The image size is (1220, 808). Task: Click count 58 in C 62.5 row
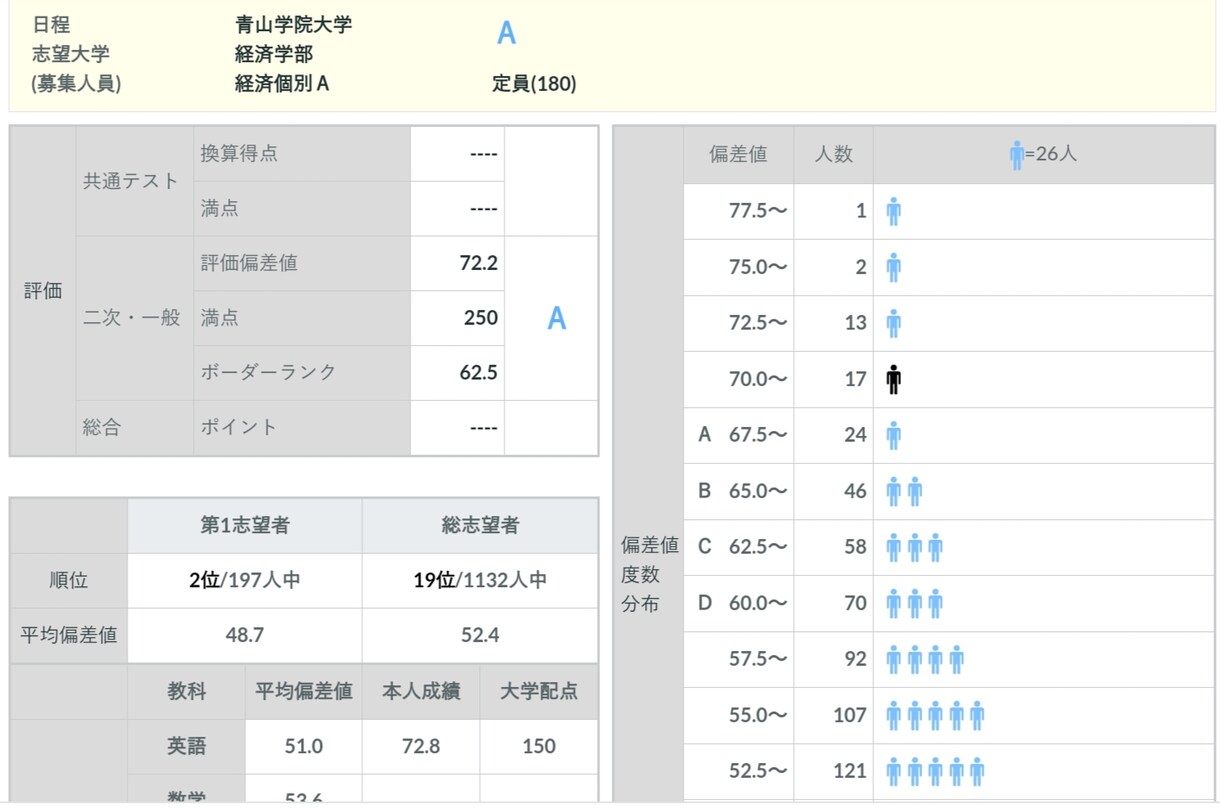click(x=855, y=548)
